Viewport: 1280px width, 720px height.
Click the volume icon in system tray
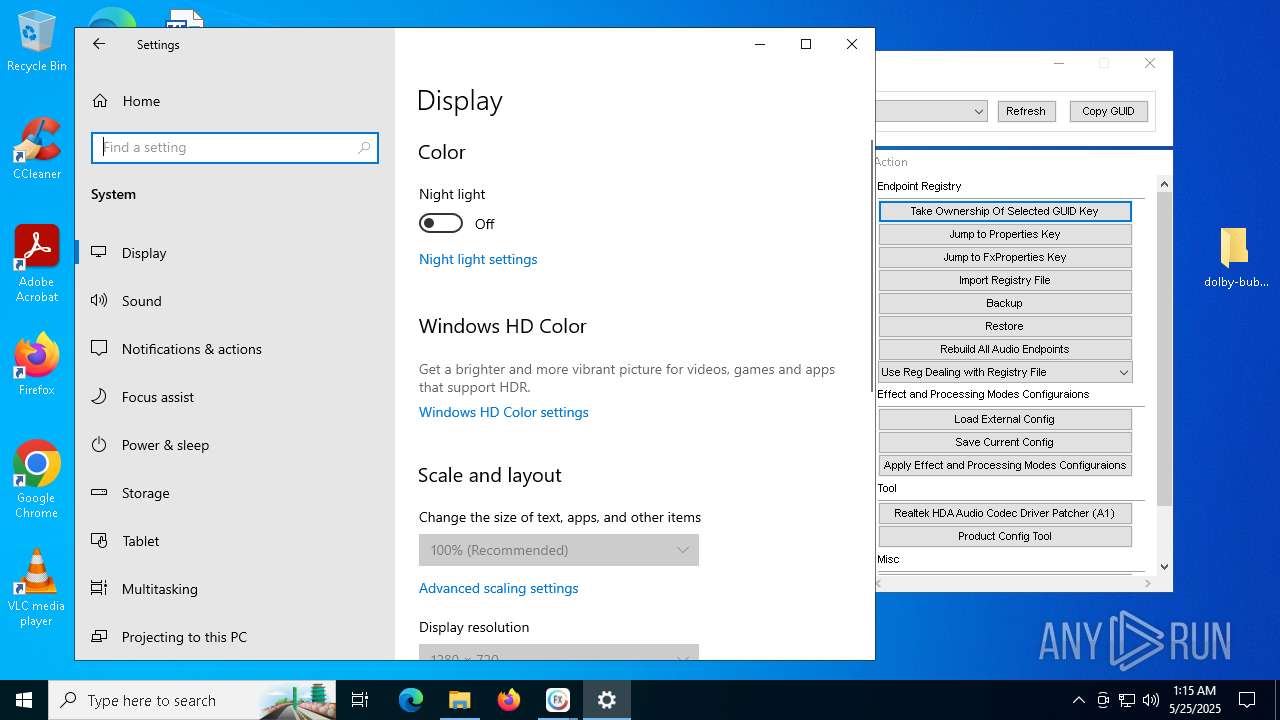(1151, 700)
